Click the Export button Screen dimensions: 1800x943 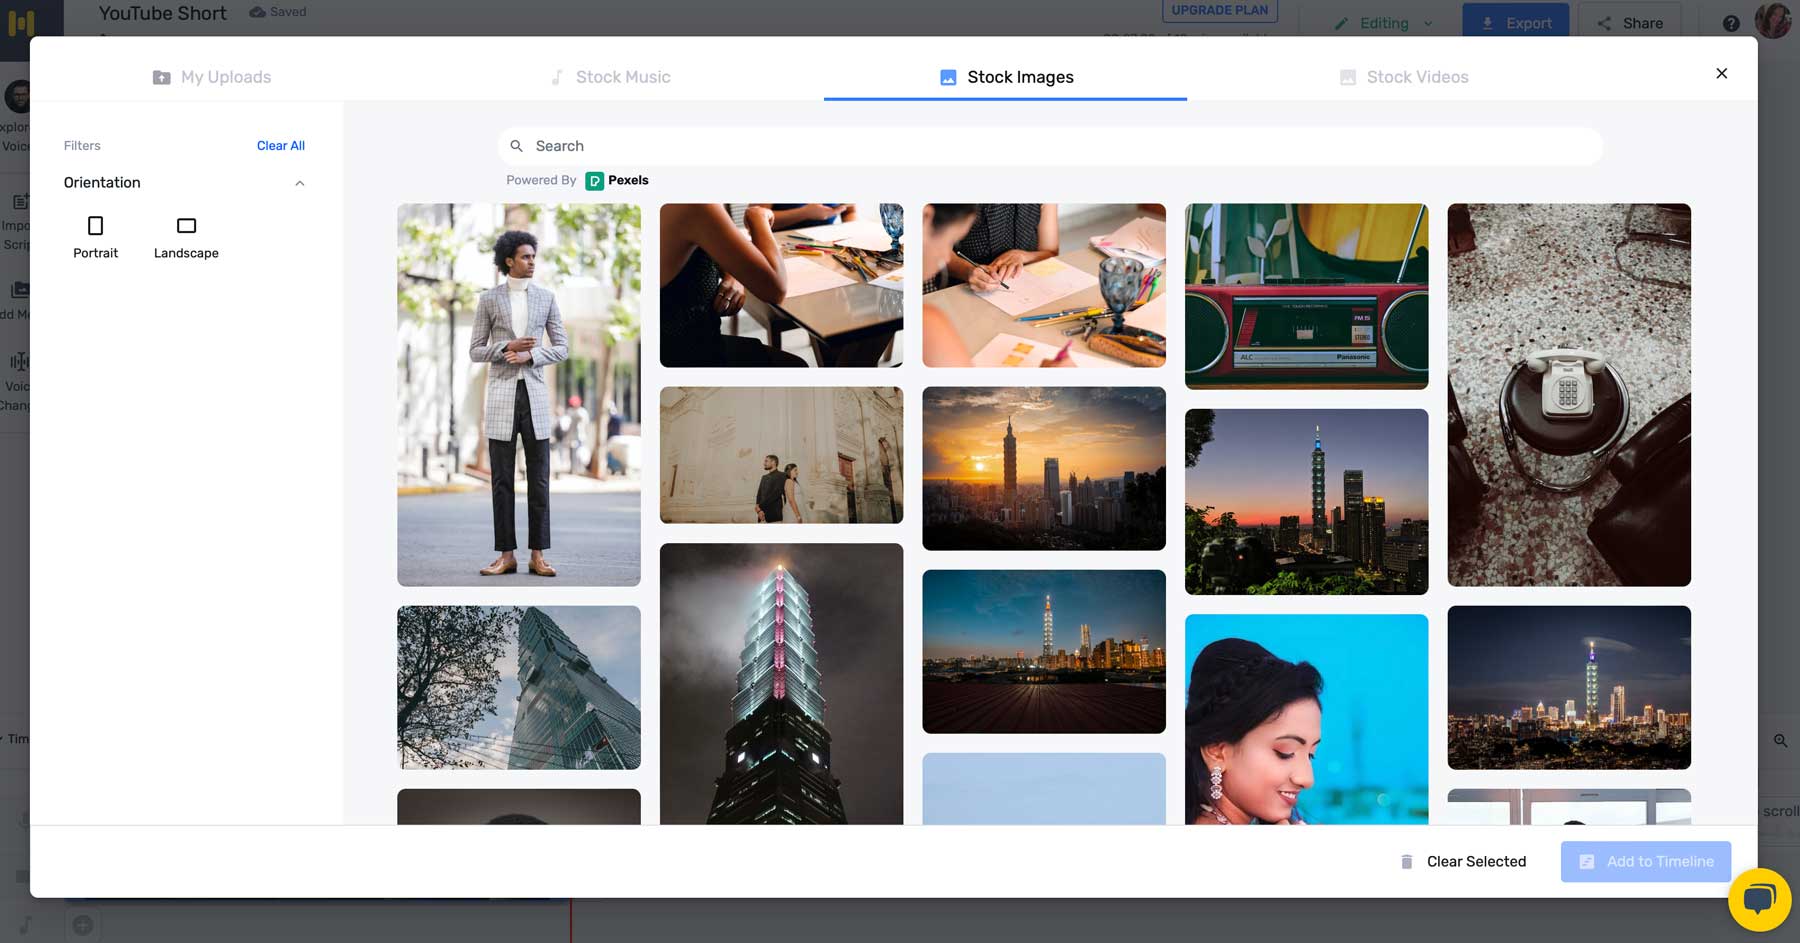pos(1515,22)
